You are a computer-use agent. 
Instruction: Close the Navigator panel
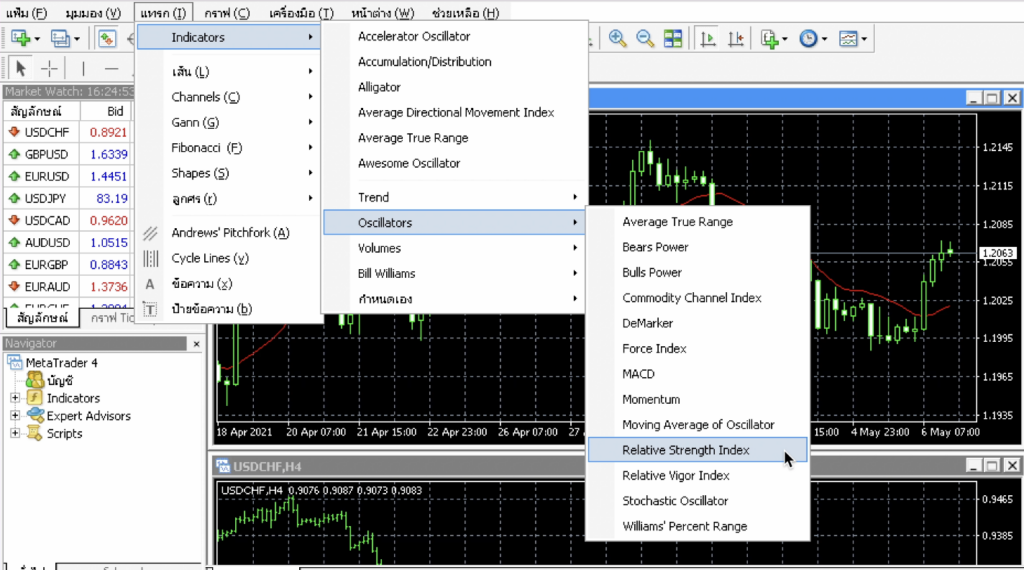(197, 343)
